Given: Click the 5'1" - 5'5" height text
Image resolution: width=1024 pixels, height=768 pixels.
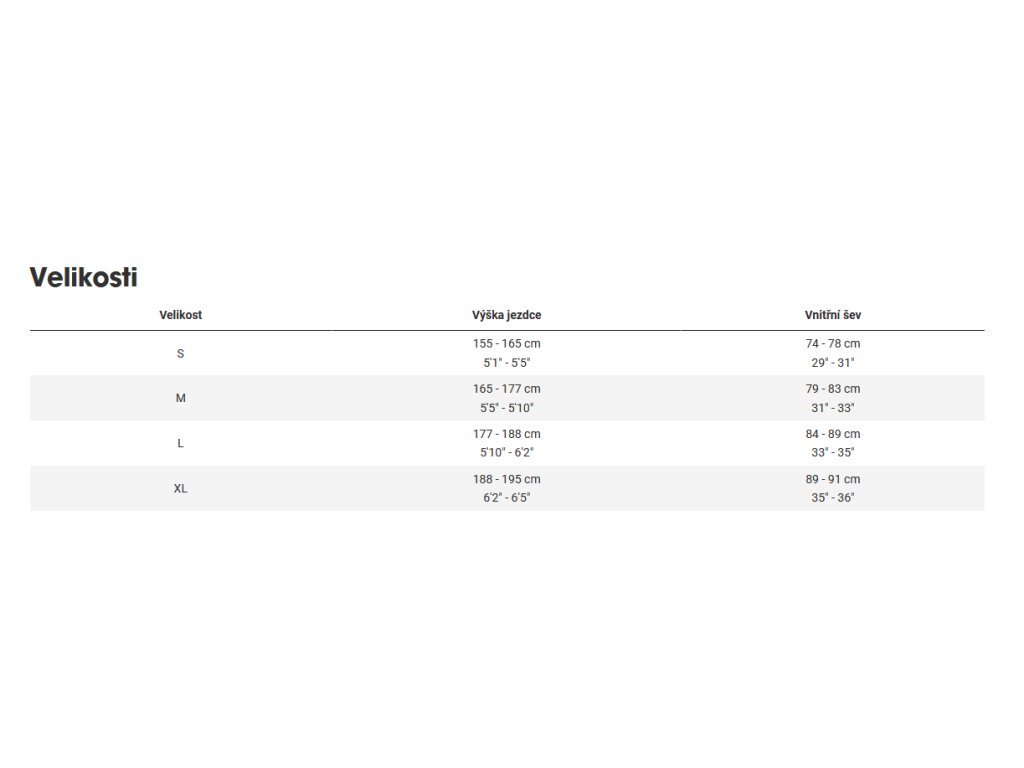Looking at the screenshot, I should point(506,363).
